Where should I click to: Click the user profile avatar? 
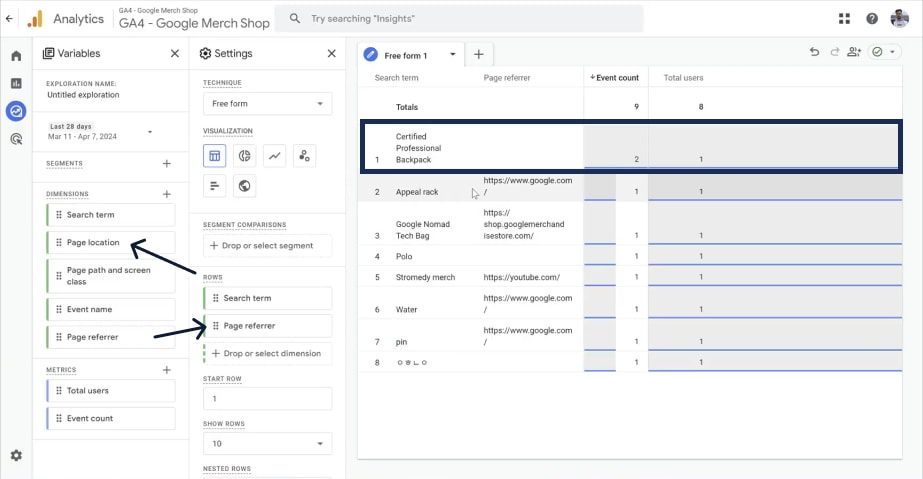899,19
